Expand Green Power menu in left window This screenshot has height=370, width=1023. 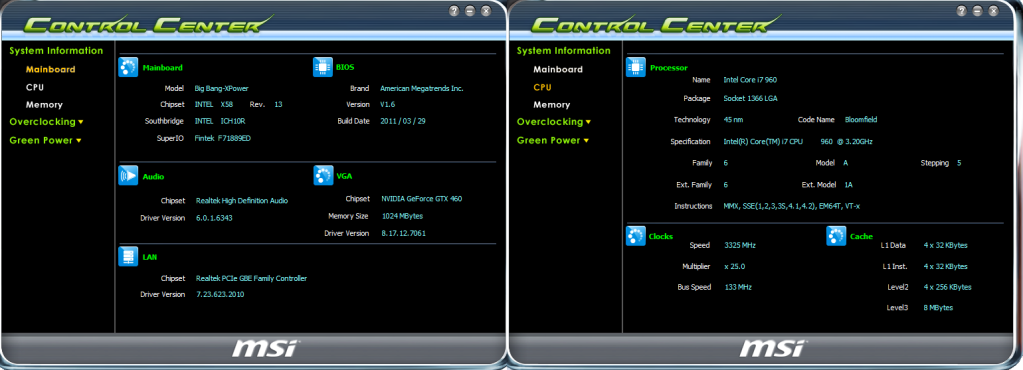(x=46, y=140)
